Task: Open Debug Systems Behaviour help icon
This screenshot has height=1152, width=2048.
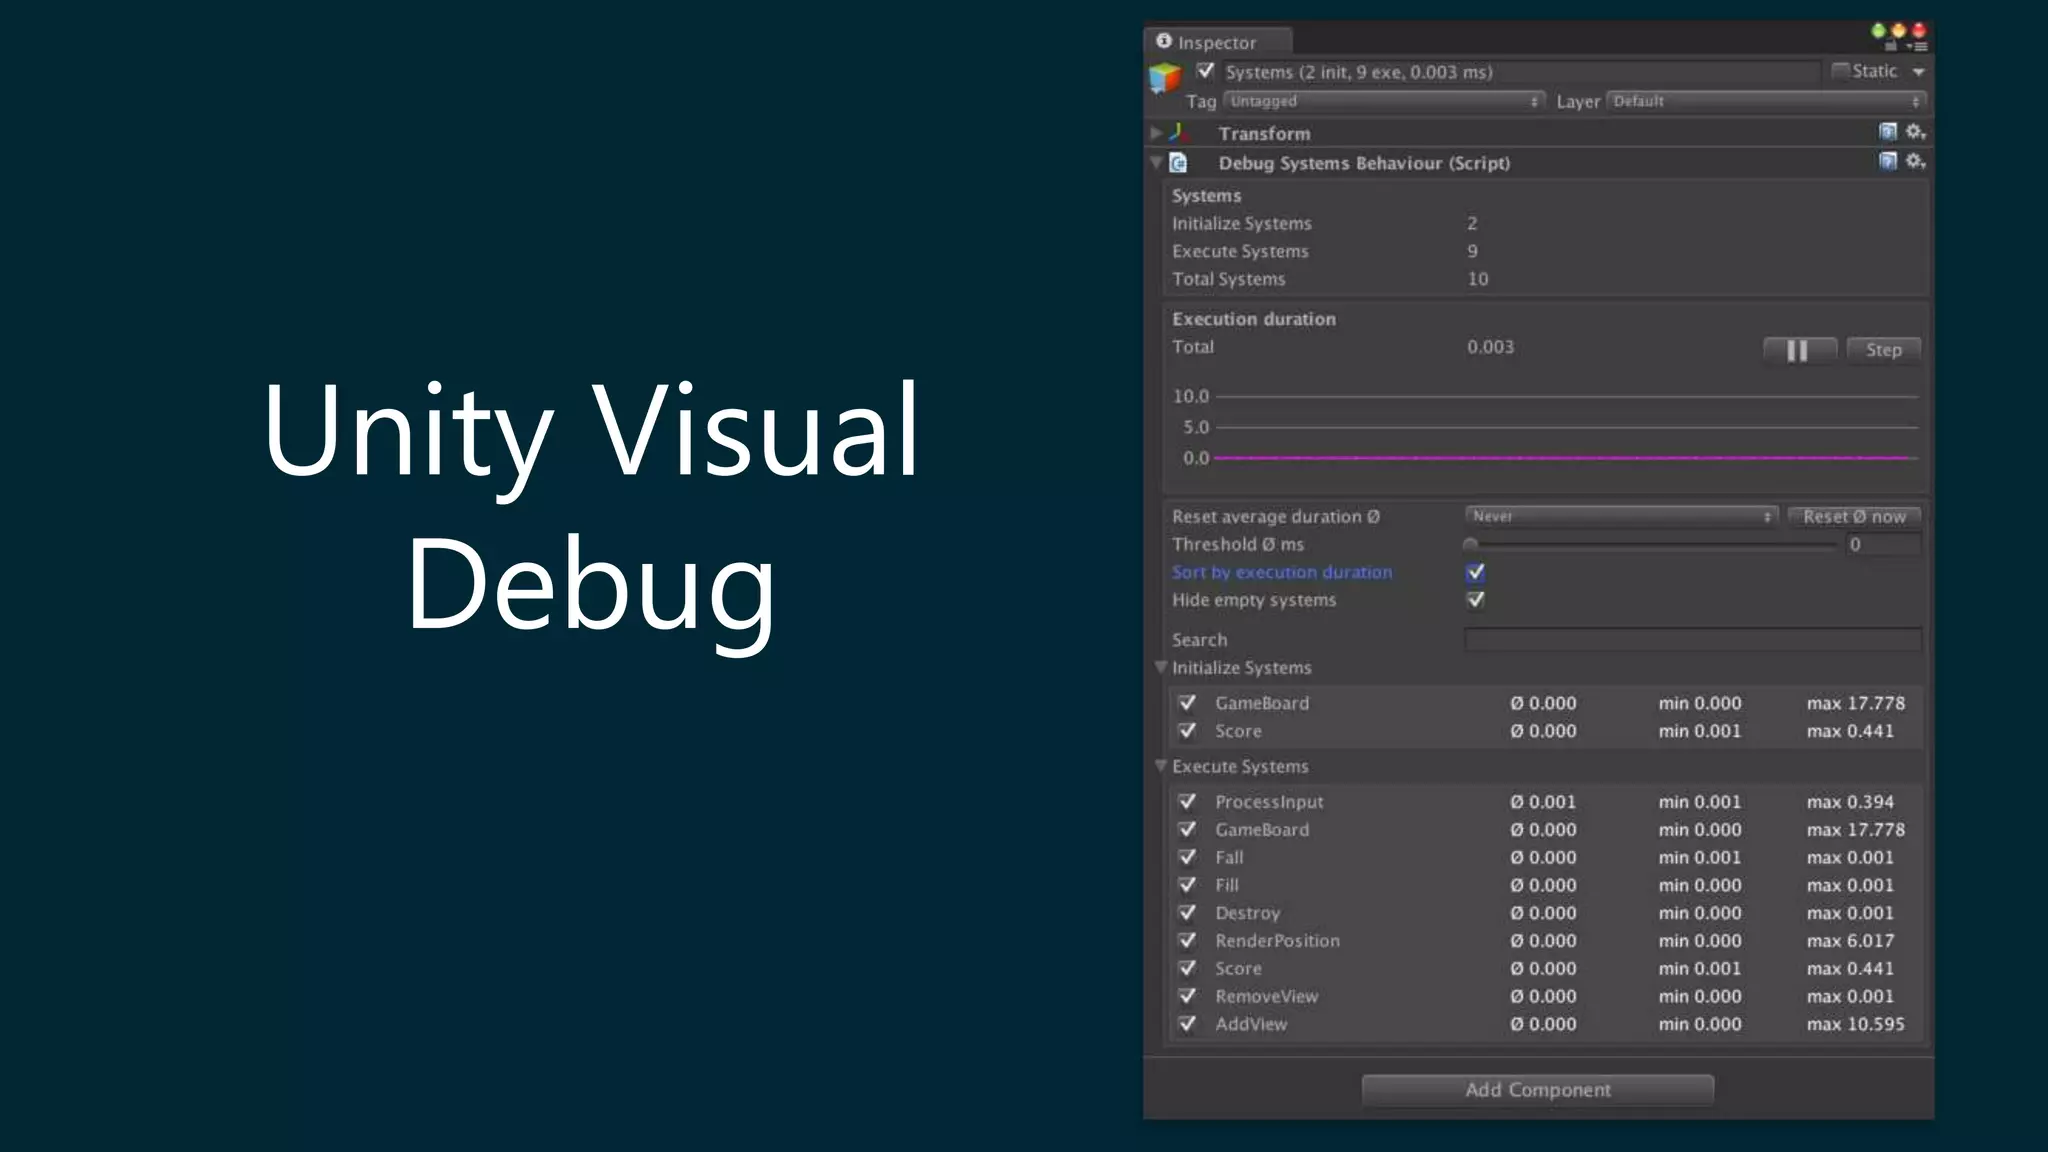Action: click(x=1888, y=162)
